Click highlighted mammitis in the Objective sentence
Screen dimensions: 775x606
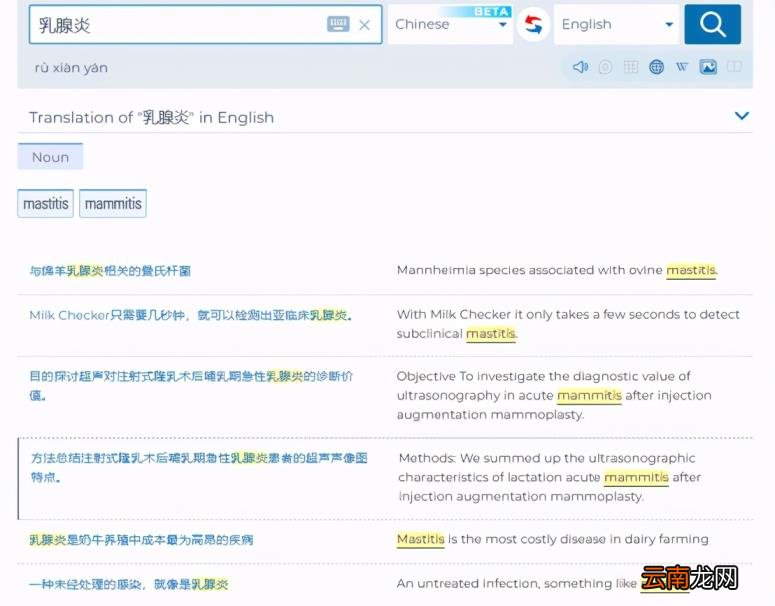coord(589,395)
